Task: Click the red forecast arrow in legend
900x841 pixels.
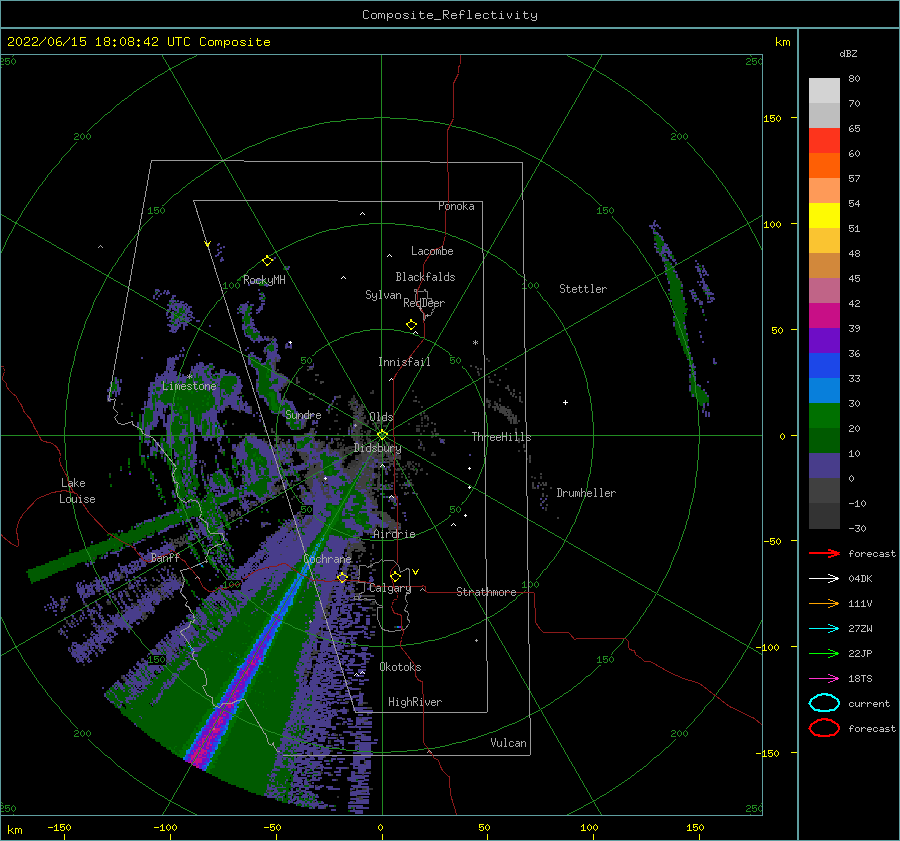Action: pos(824,553)
